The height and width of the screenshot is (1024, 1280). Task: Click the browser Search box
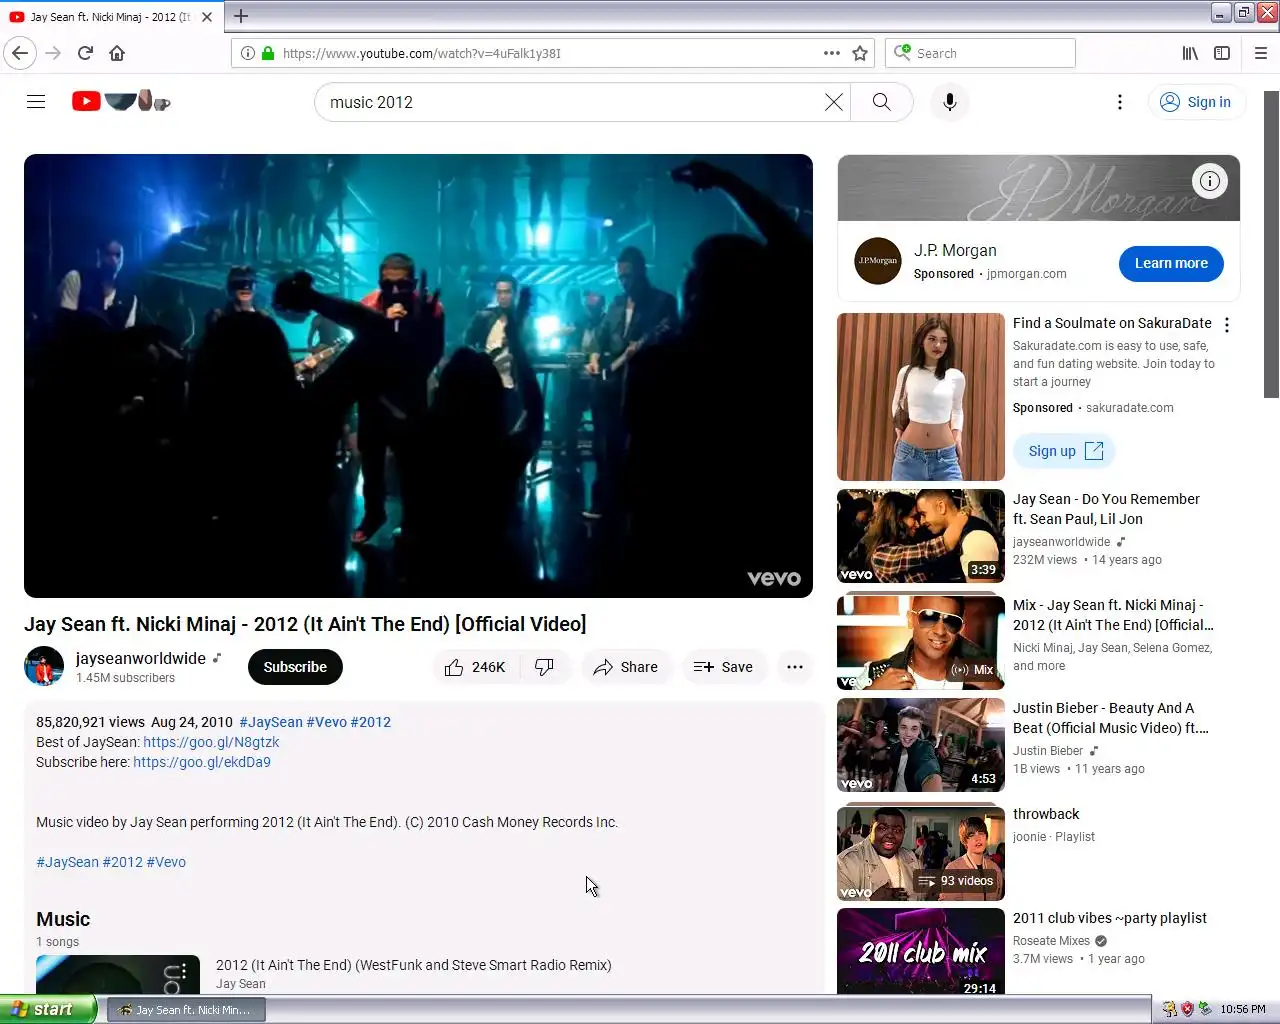tap(980, 53)
